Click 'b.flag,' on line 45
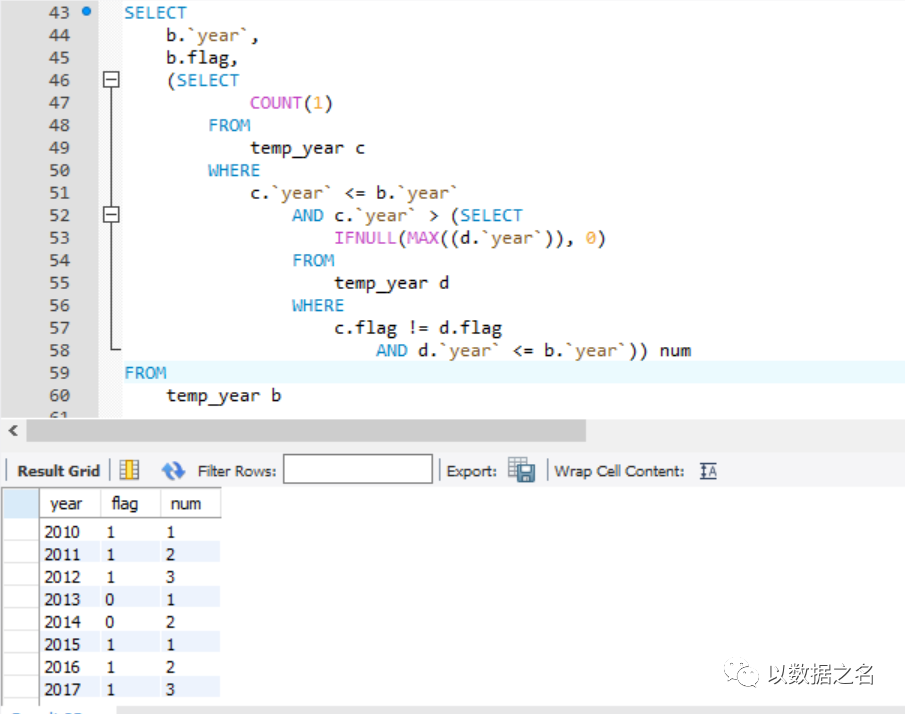 tap(202, 58)
